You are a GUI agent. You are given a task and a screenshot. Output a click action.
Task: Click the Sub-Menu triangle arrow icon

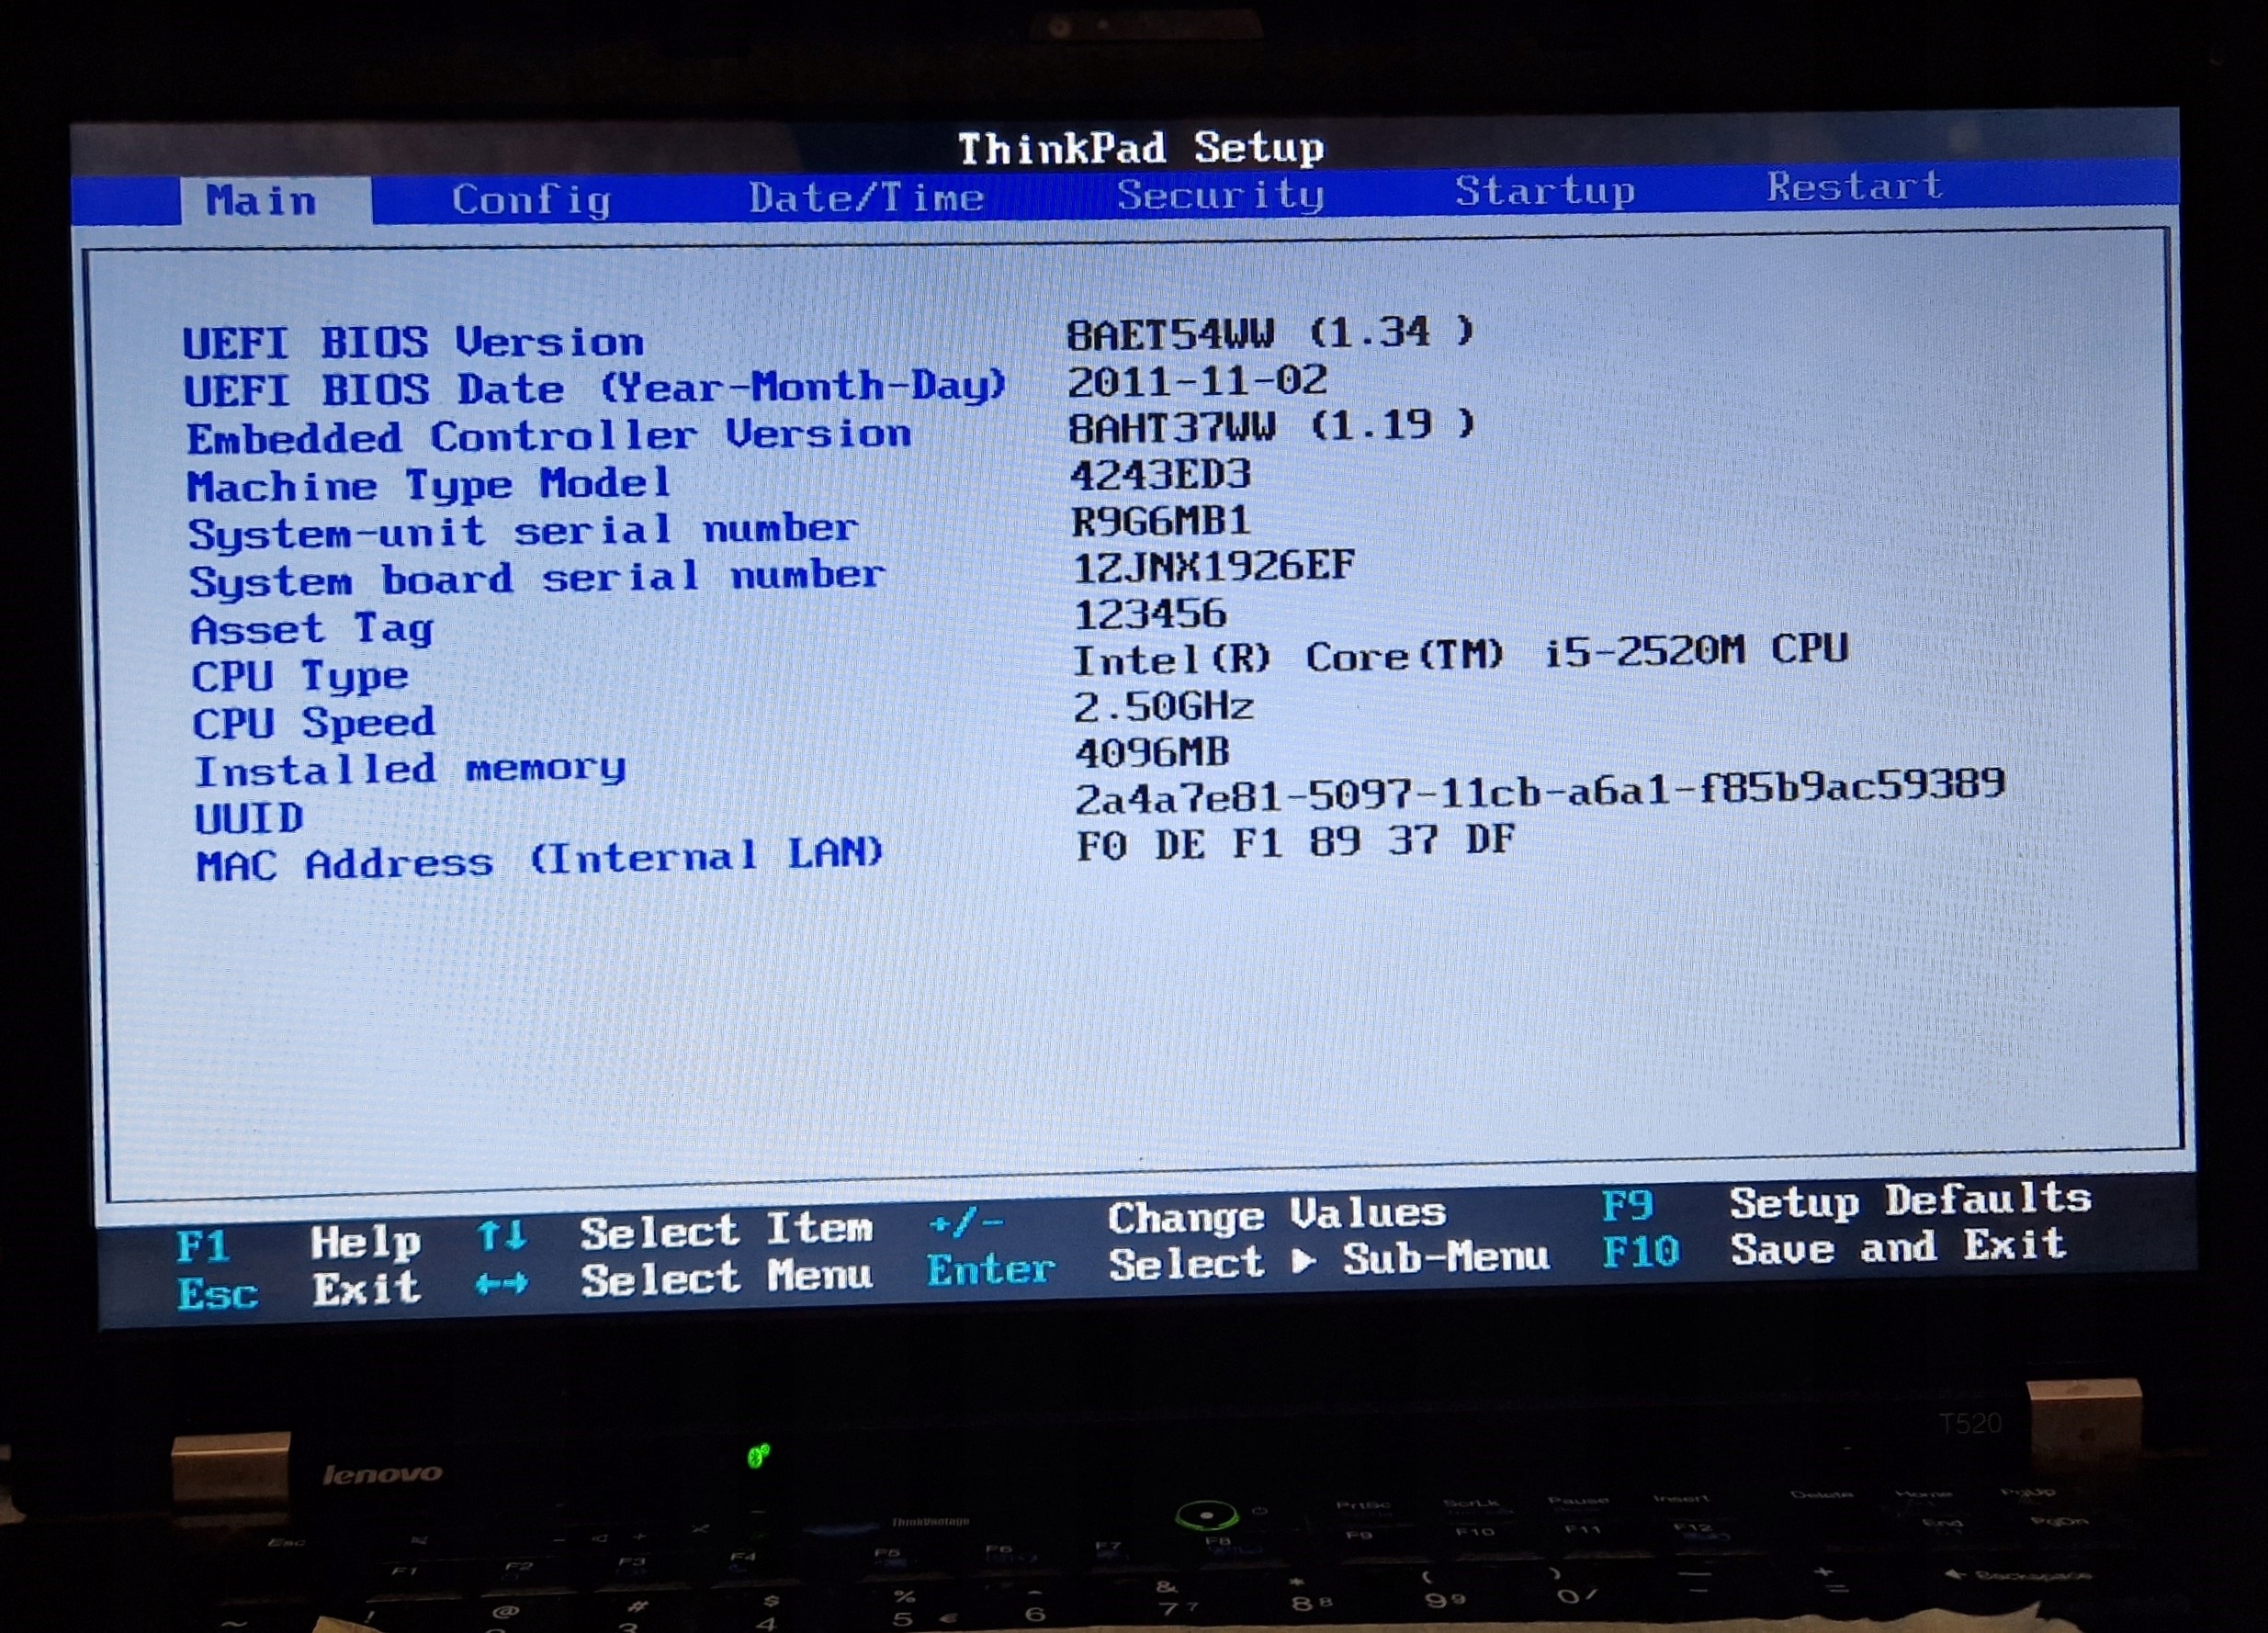1302,1262
